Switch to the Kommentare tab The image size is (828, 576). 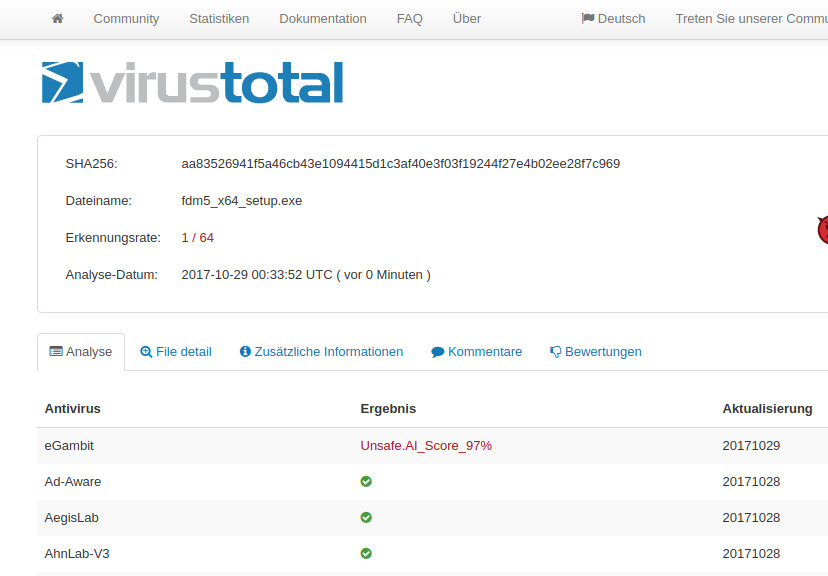tap(476, 352)
